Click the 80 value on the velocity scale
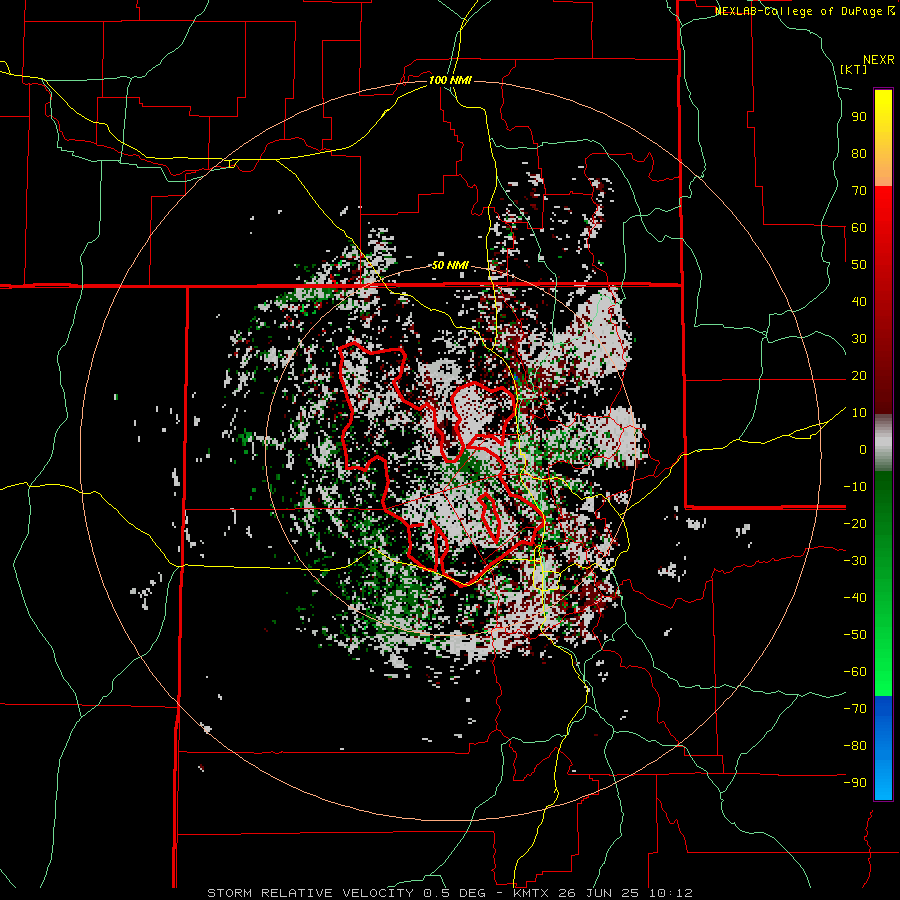 [859, 154]
